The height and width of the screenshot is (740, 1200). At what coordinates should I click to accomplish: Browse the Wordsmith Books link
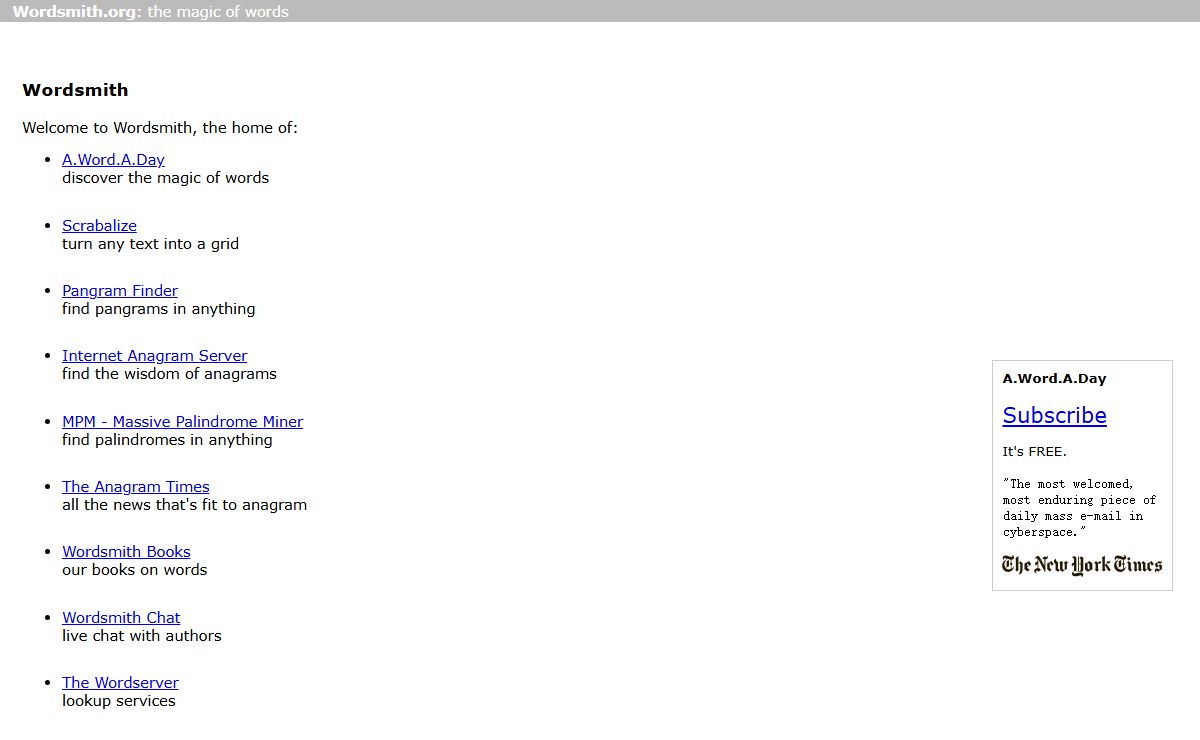(x=126, y=552)
